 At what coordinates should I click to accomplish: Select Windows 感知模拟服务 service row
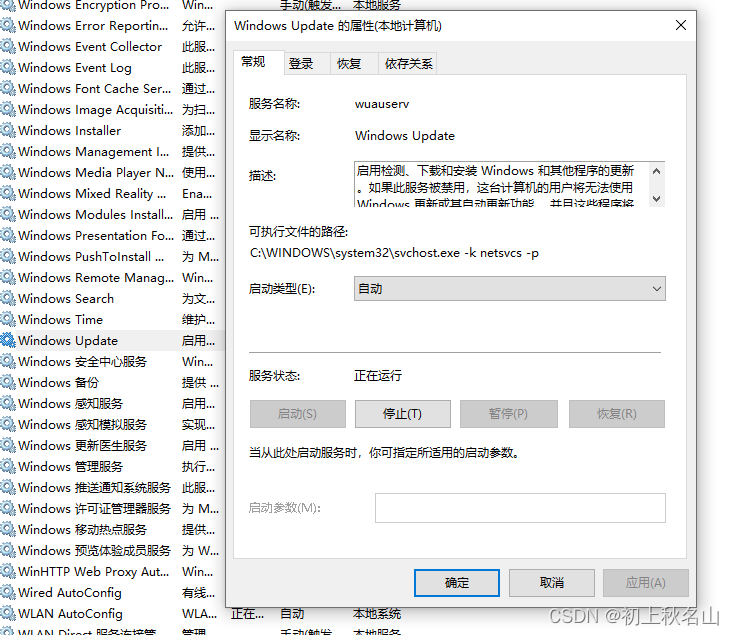[x=112, y=424]
